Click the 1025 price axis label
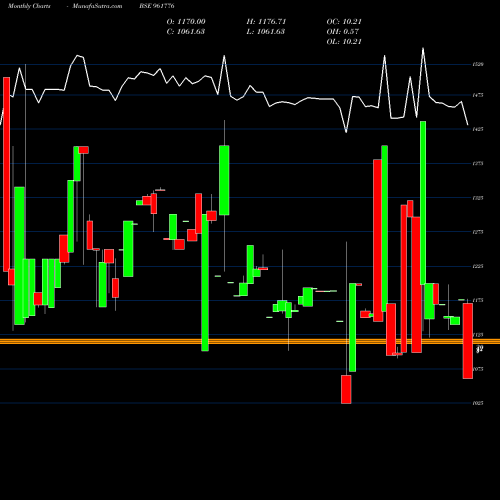Screen dimensions: 500x500 click(x=478, y=403)
